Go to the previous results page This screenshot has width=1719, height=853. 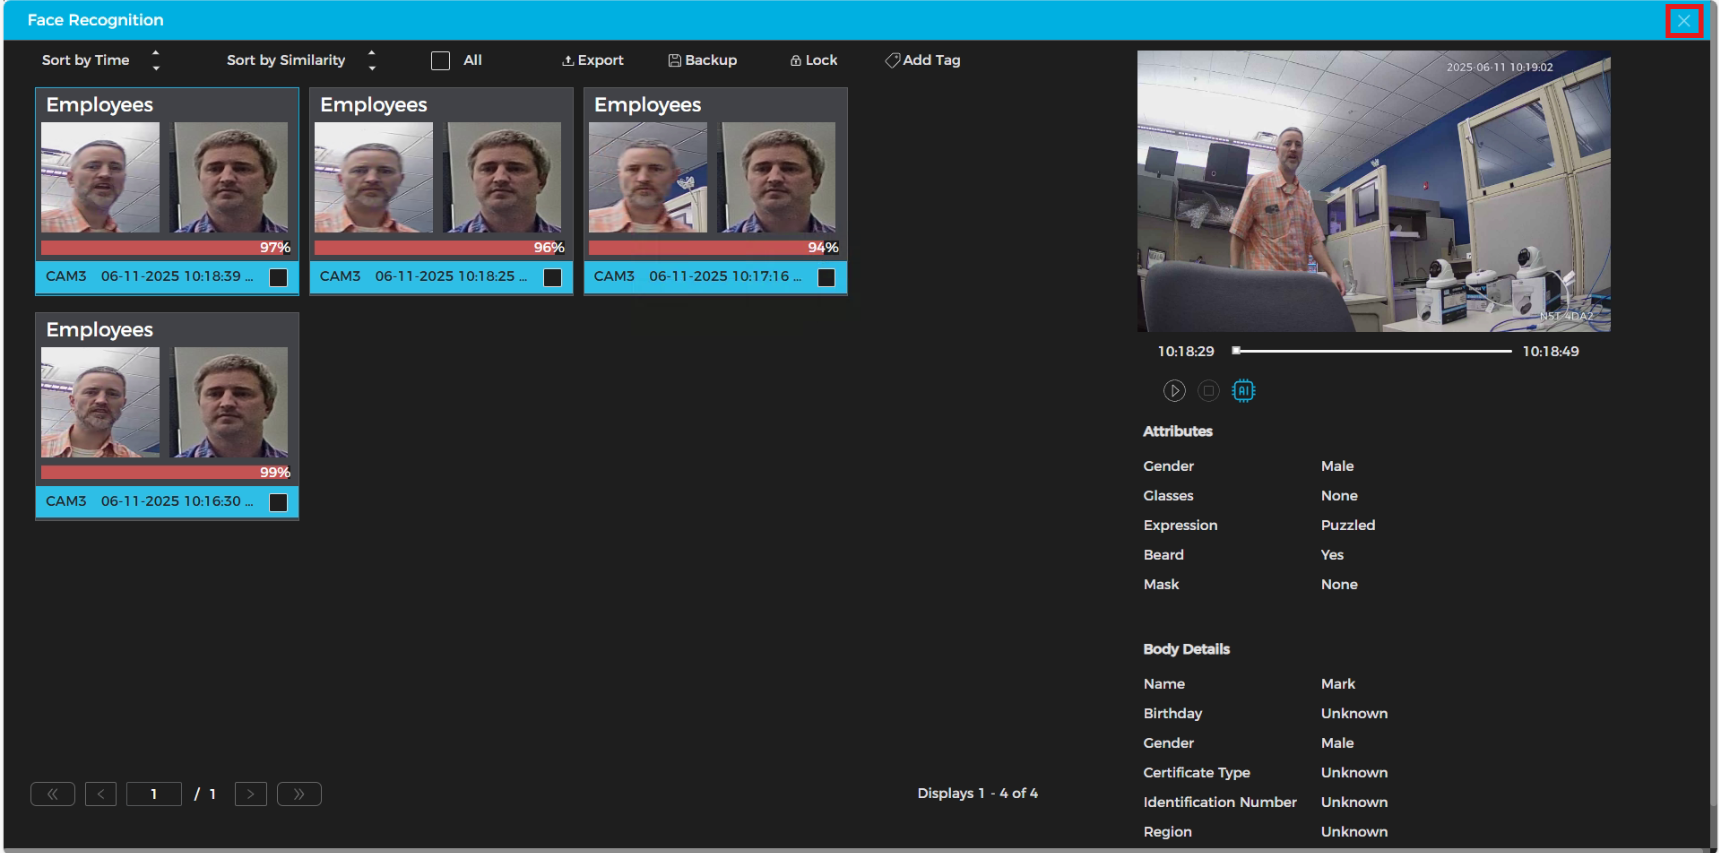click(x=101, y=794)
